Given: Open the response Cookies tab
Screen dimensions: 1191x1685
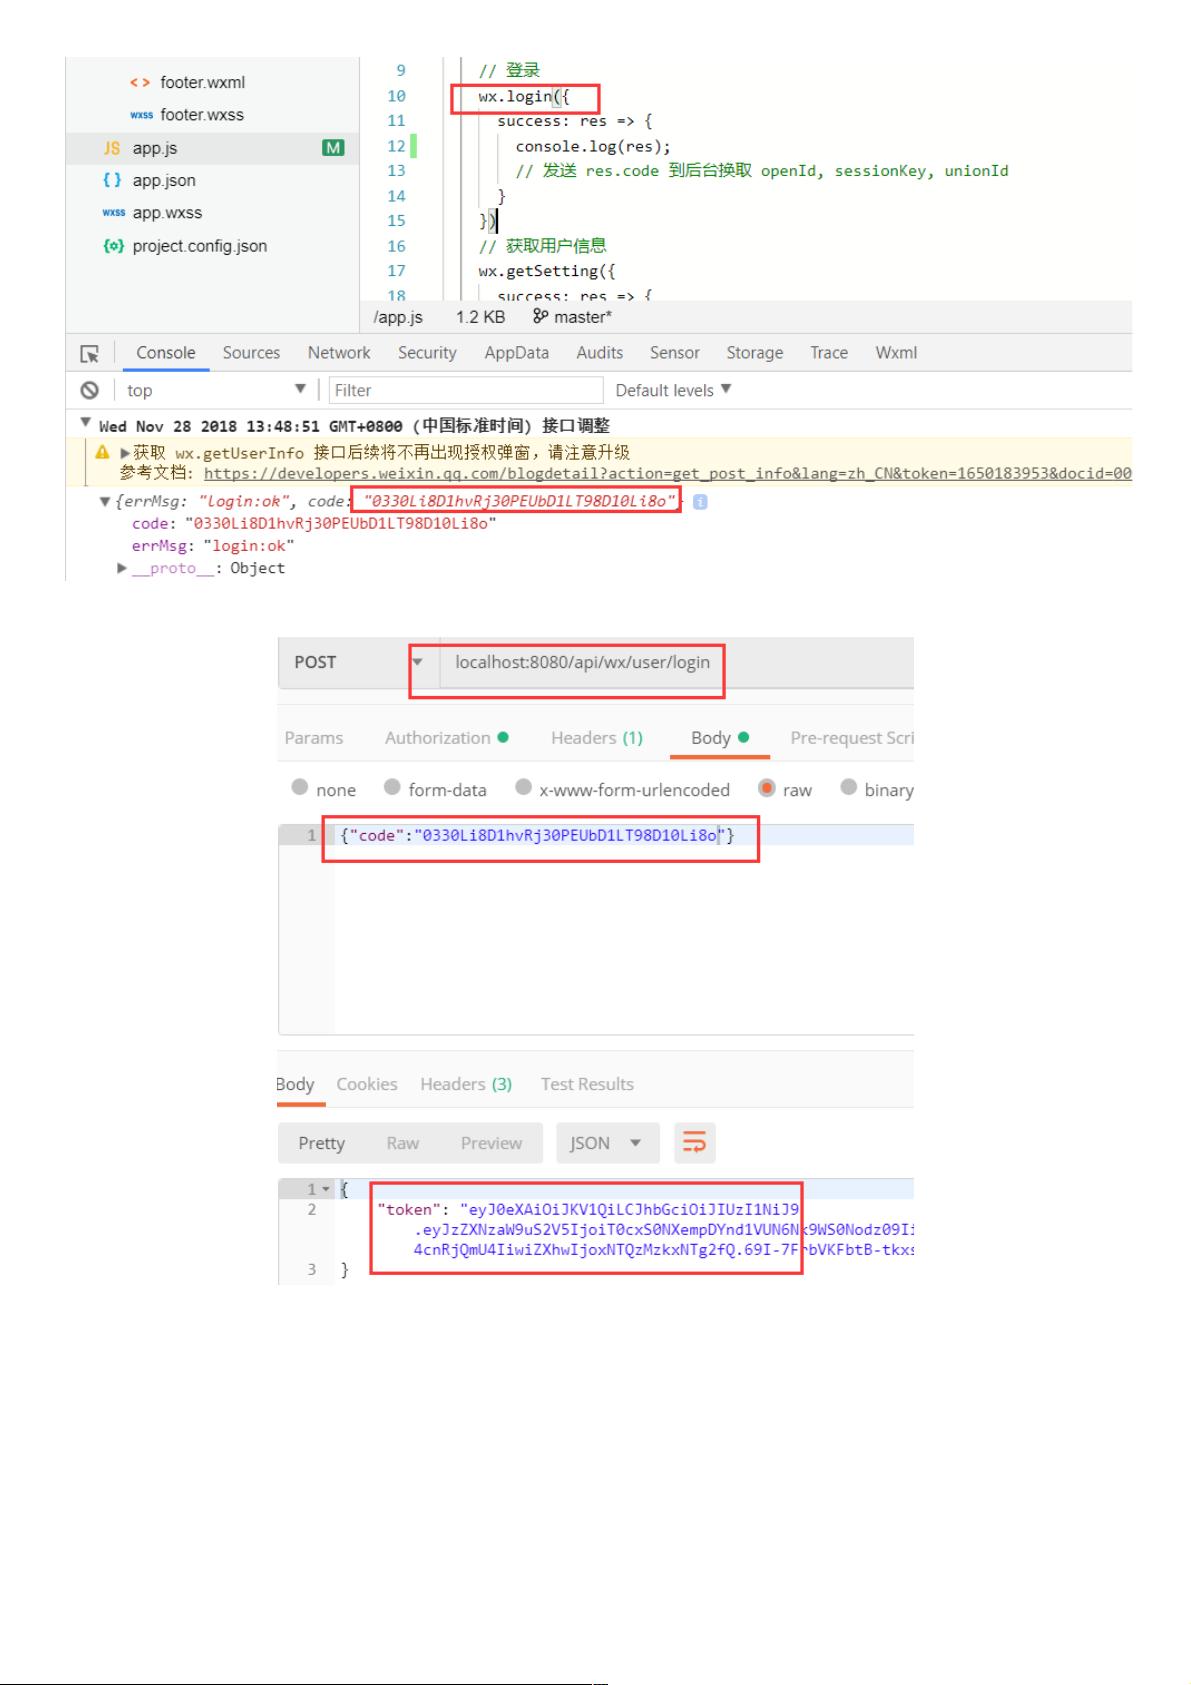Looking at the screenshot, I should click(x=367, y=1084).
